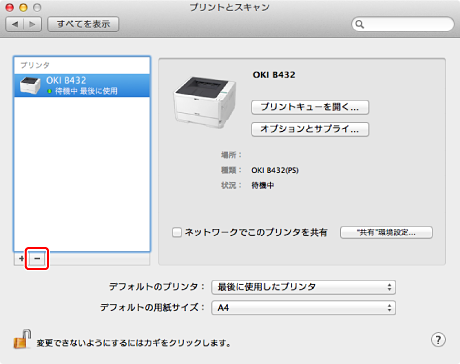The height and width of the screenshot is (364, 460).
Task: Open the default paper size A4 dropdown
Action: click(x=303, y=308)
